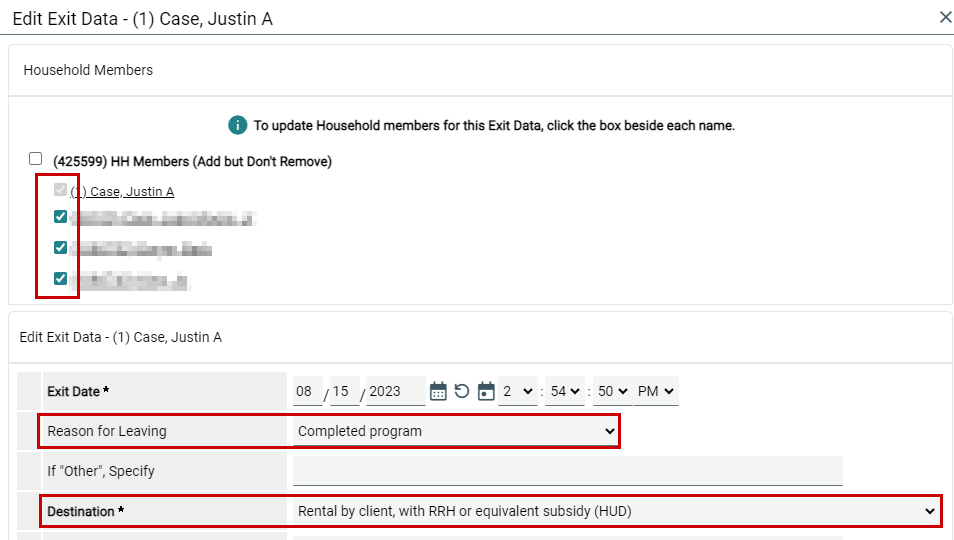954x540 pixels.
Task: Check the HH Members (Add but Don't Remove) checkbox
Action: pyautogui.click(x=35, y=159)
